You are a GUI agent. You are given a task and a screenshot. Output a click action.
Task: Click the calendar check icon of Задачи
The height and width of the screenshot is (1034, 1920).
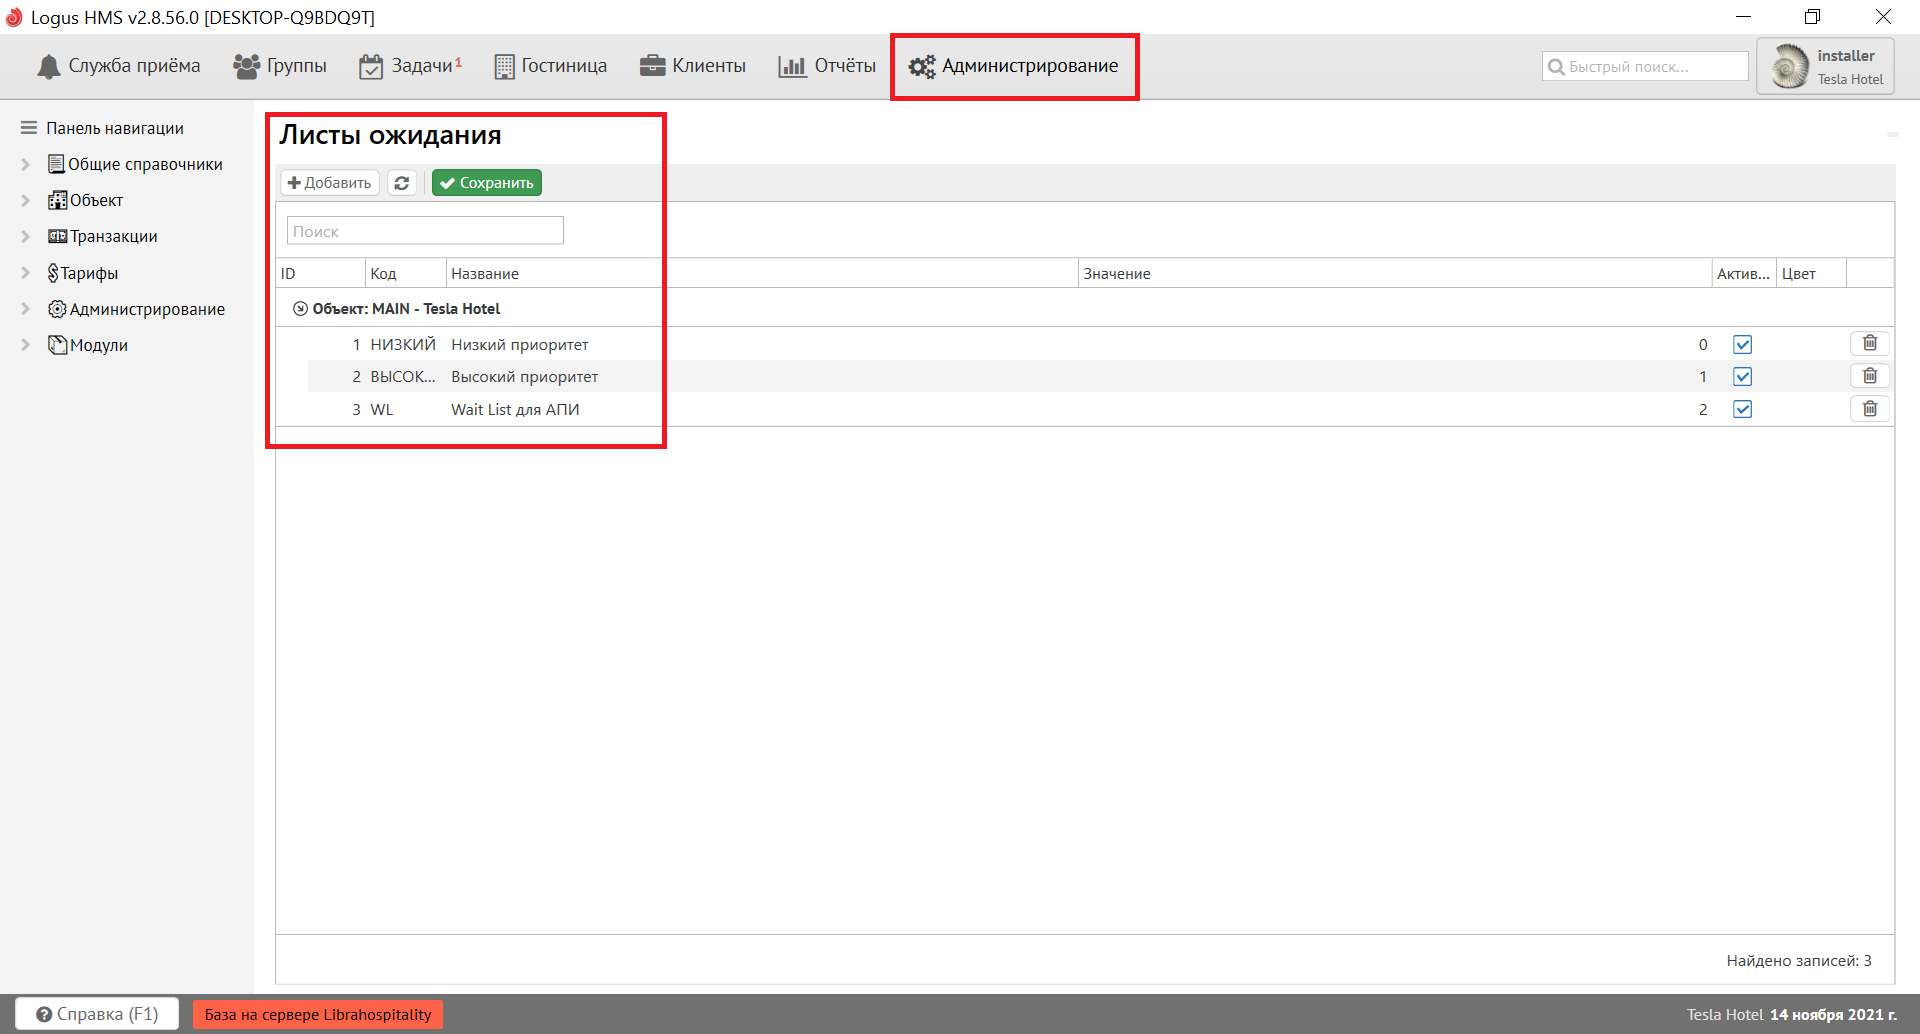(371, 67)
